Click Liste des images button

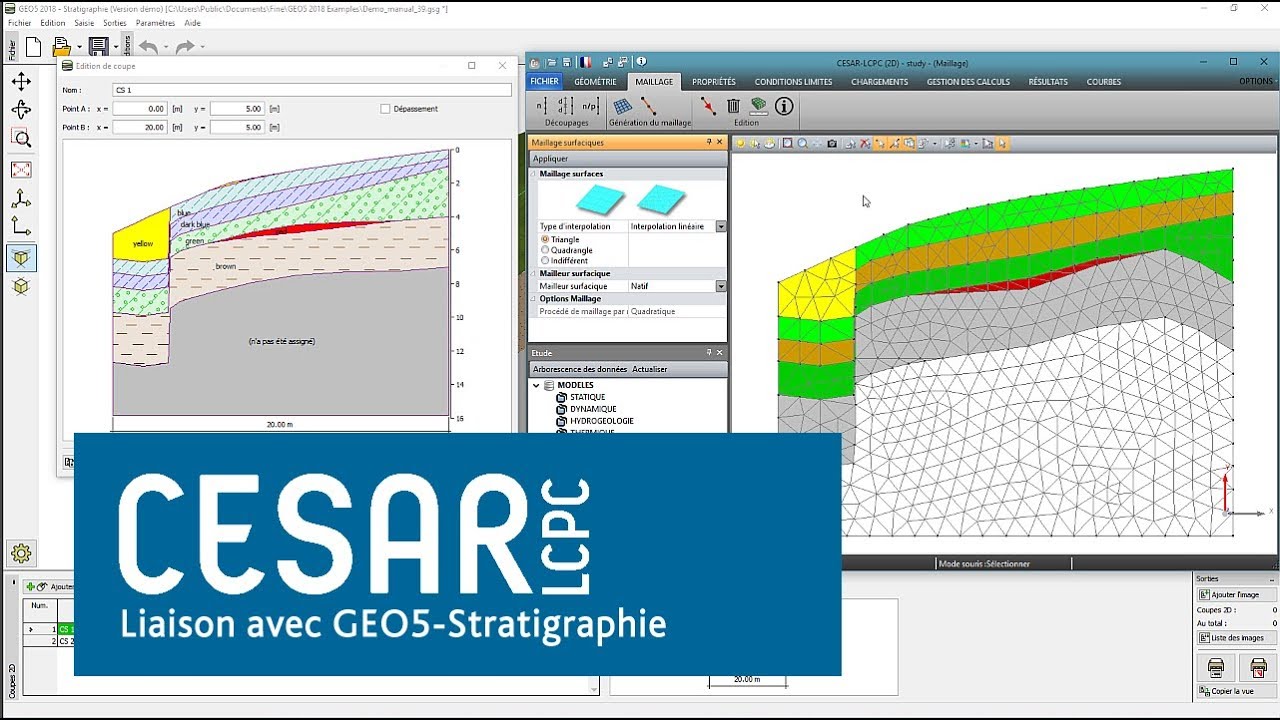[x=1236, y=638]
